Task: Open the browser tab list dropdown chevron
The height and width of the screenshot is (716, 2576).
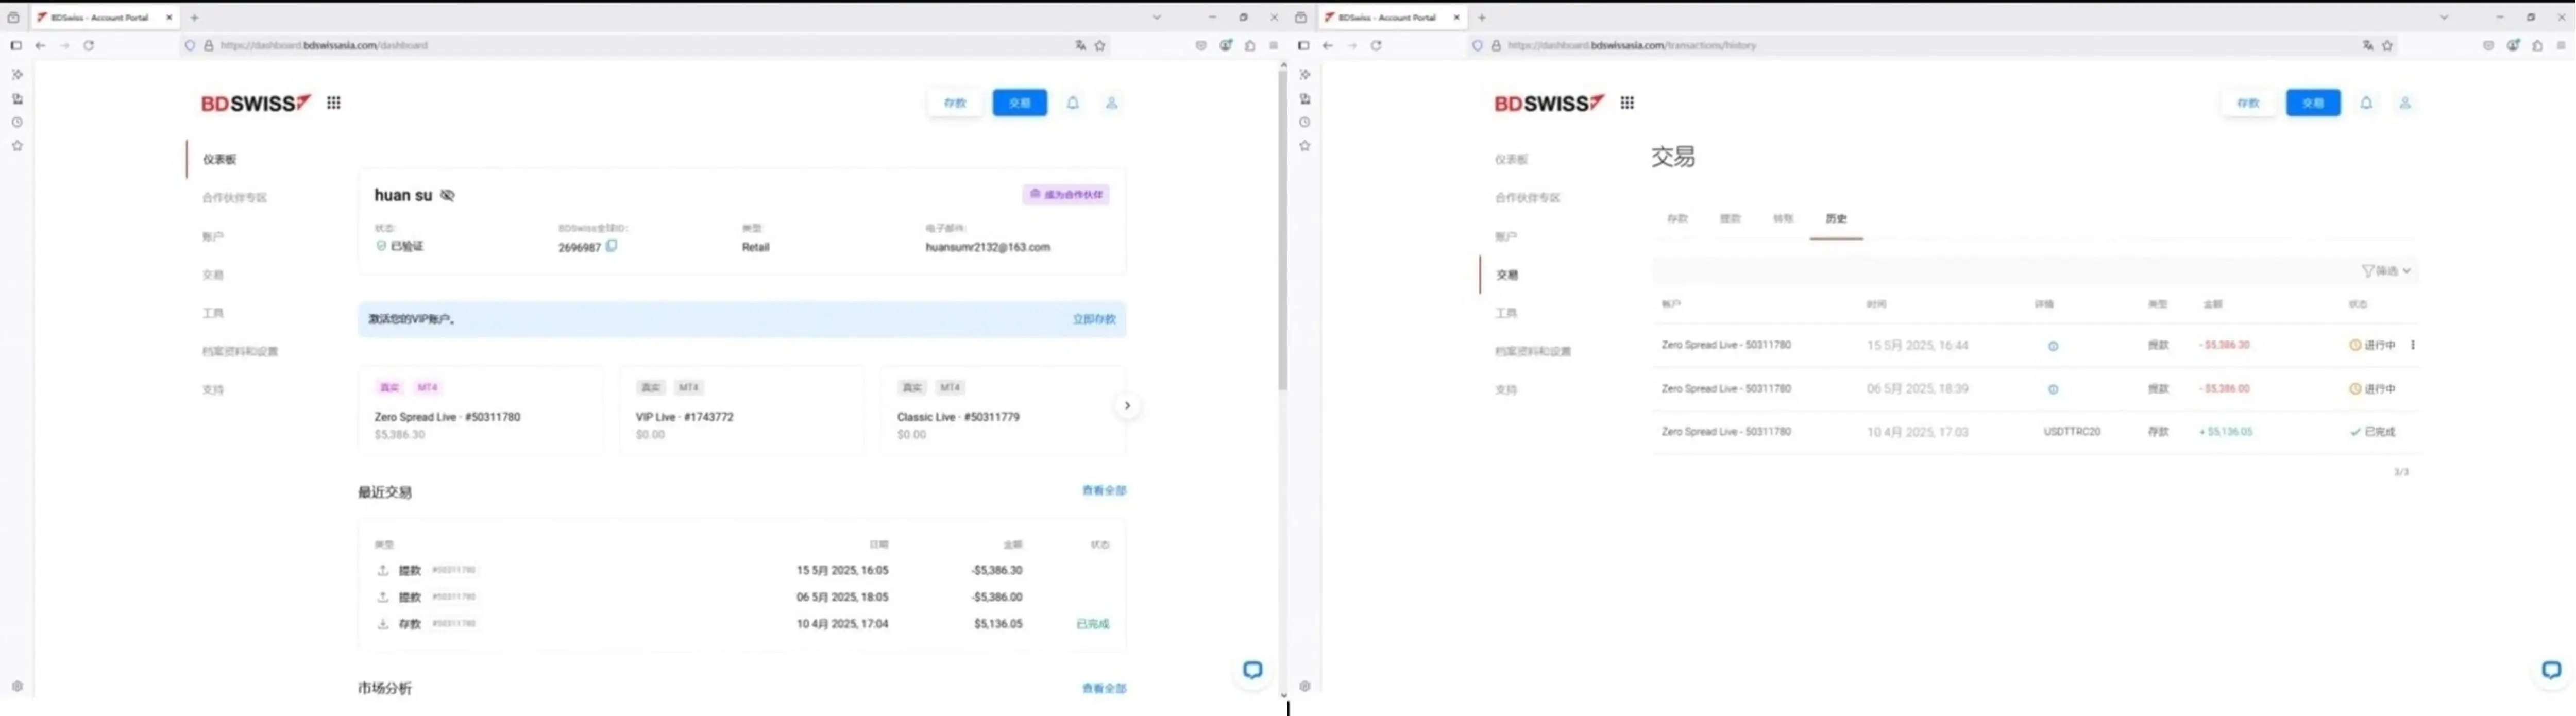Action: [1157, 17]
